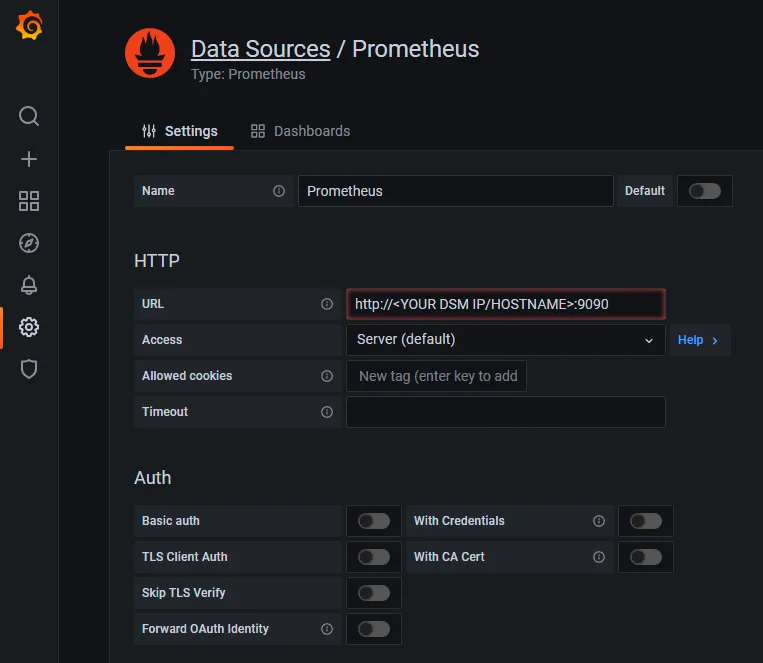Click the Prometheus flame logo
The height and width of the screenshot is (663, 763).
click(x=150, y=53)
